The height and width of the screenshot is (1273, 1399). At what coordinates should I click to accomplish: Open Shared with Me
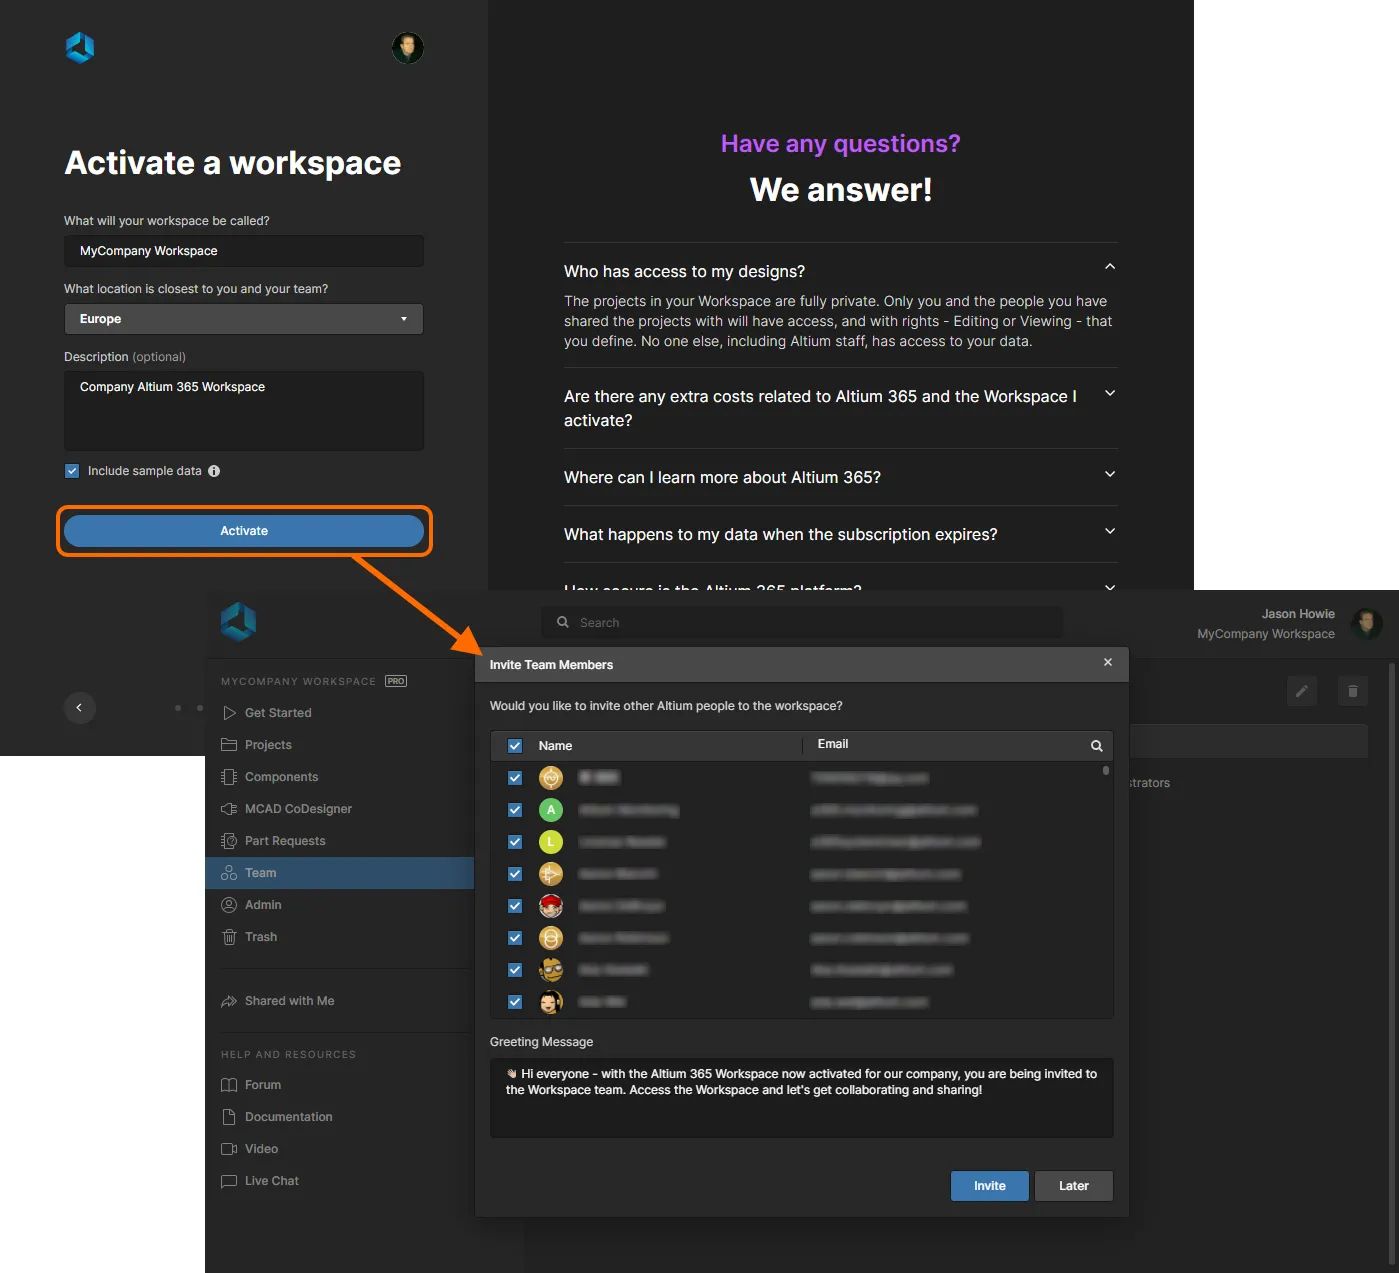(x=289, y=1001)
